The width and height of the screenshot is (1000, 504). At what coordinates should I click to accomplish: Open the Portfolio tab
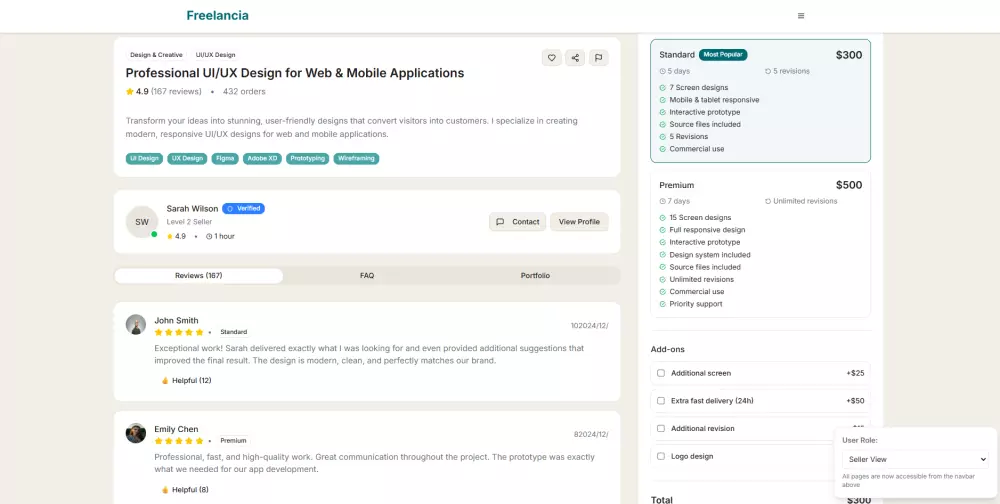coord(535,275)
